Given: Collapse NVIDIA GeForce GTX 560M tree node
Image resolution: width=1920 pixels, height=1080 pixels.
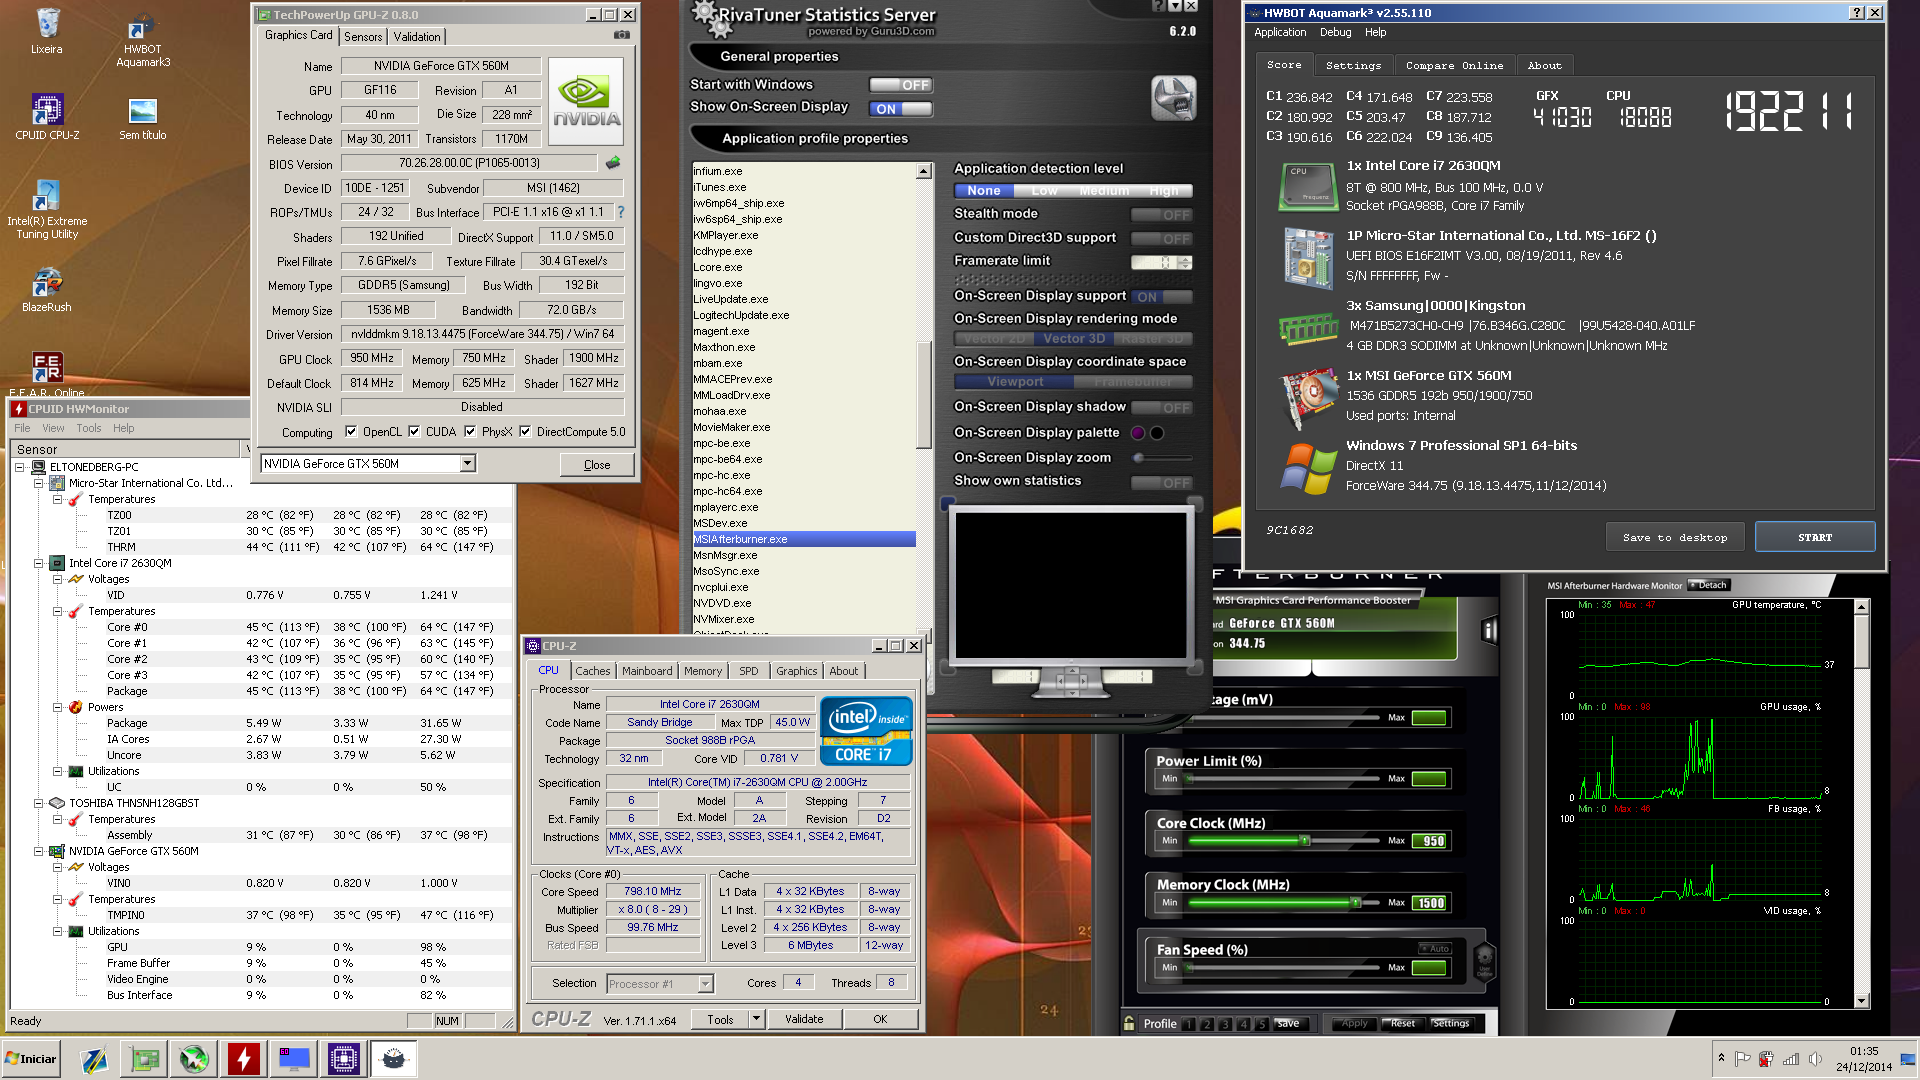Looking at the screenshot, I should click(x=38, y=851).
